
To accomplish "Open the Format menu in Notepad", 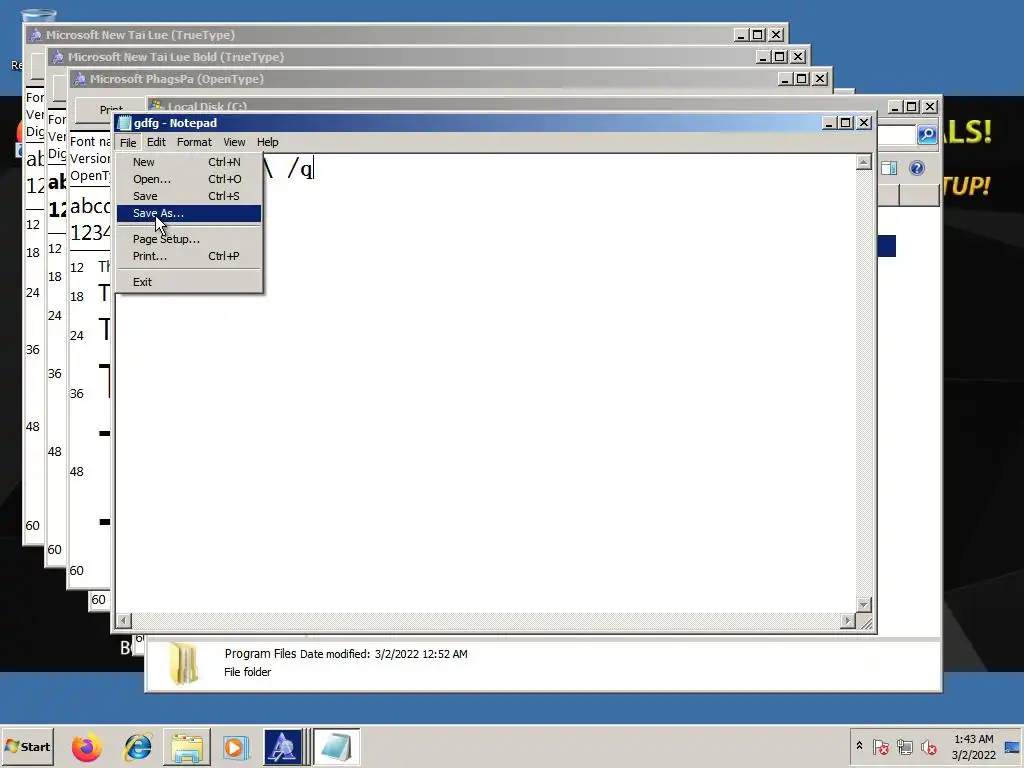I will (x=194, y=142).
